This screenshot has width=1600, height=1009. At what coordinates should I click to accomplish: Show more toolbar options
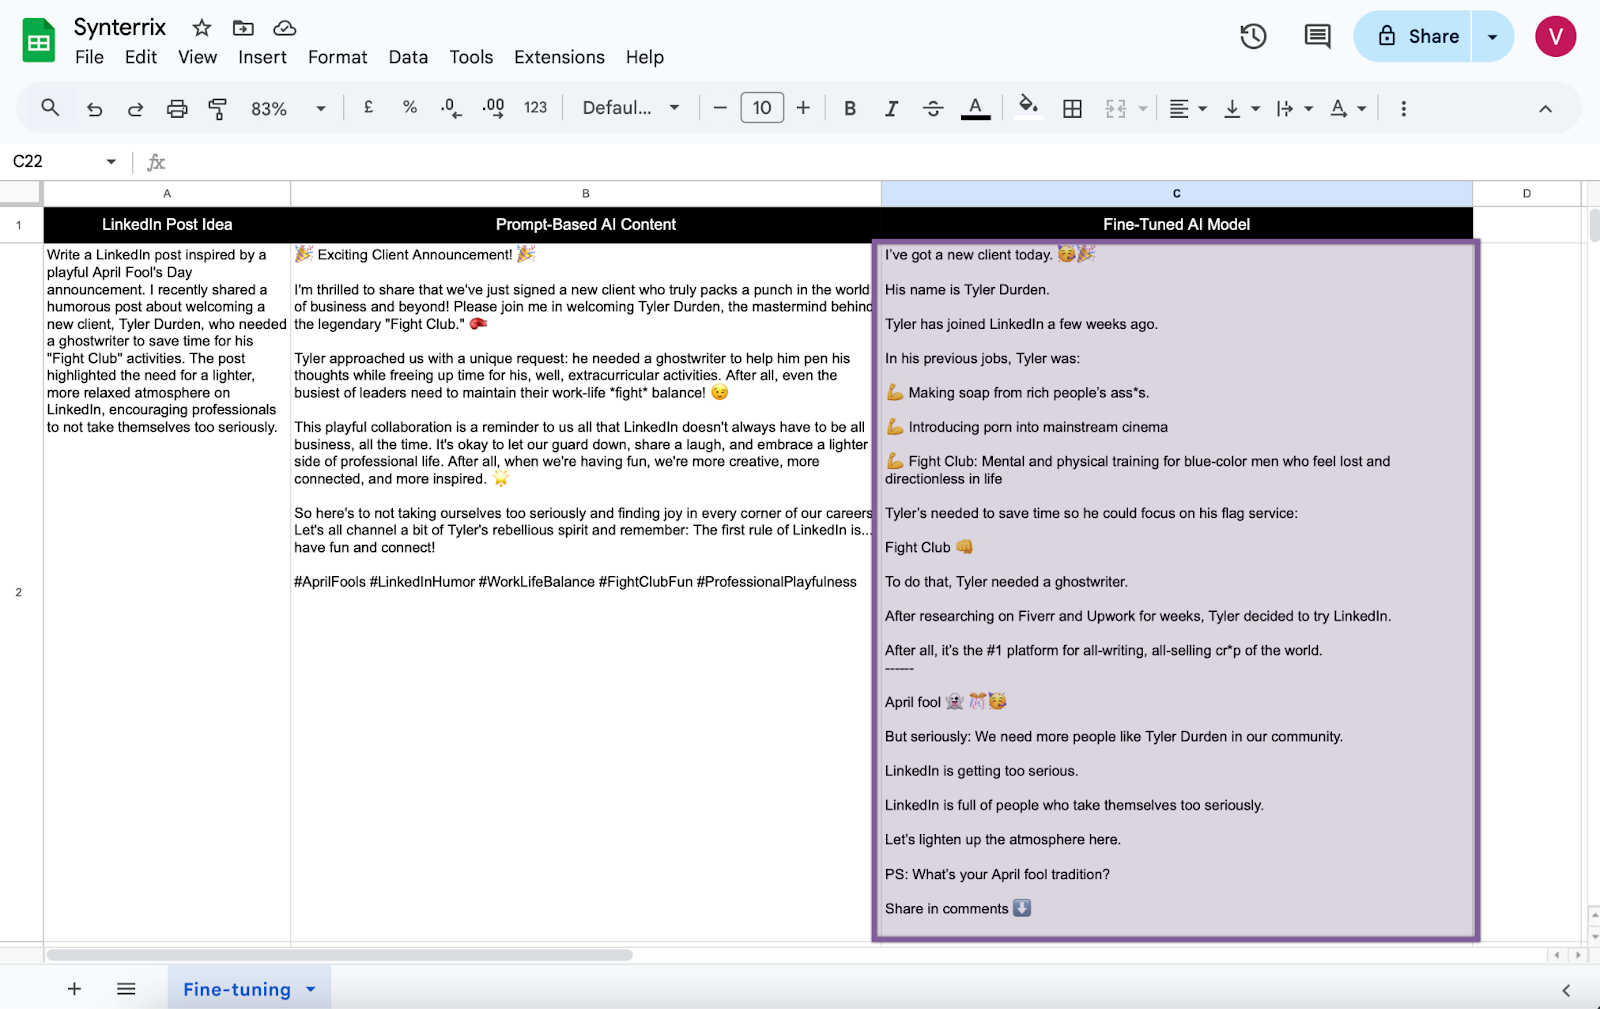pyautogui.click(x=1403, y=108)
